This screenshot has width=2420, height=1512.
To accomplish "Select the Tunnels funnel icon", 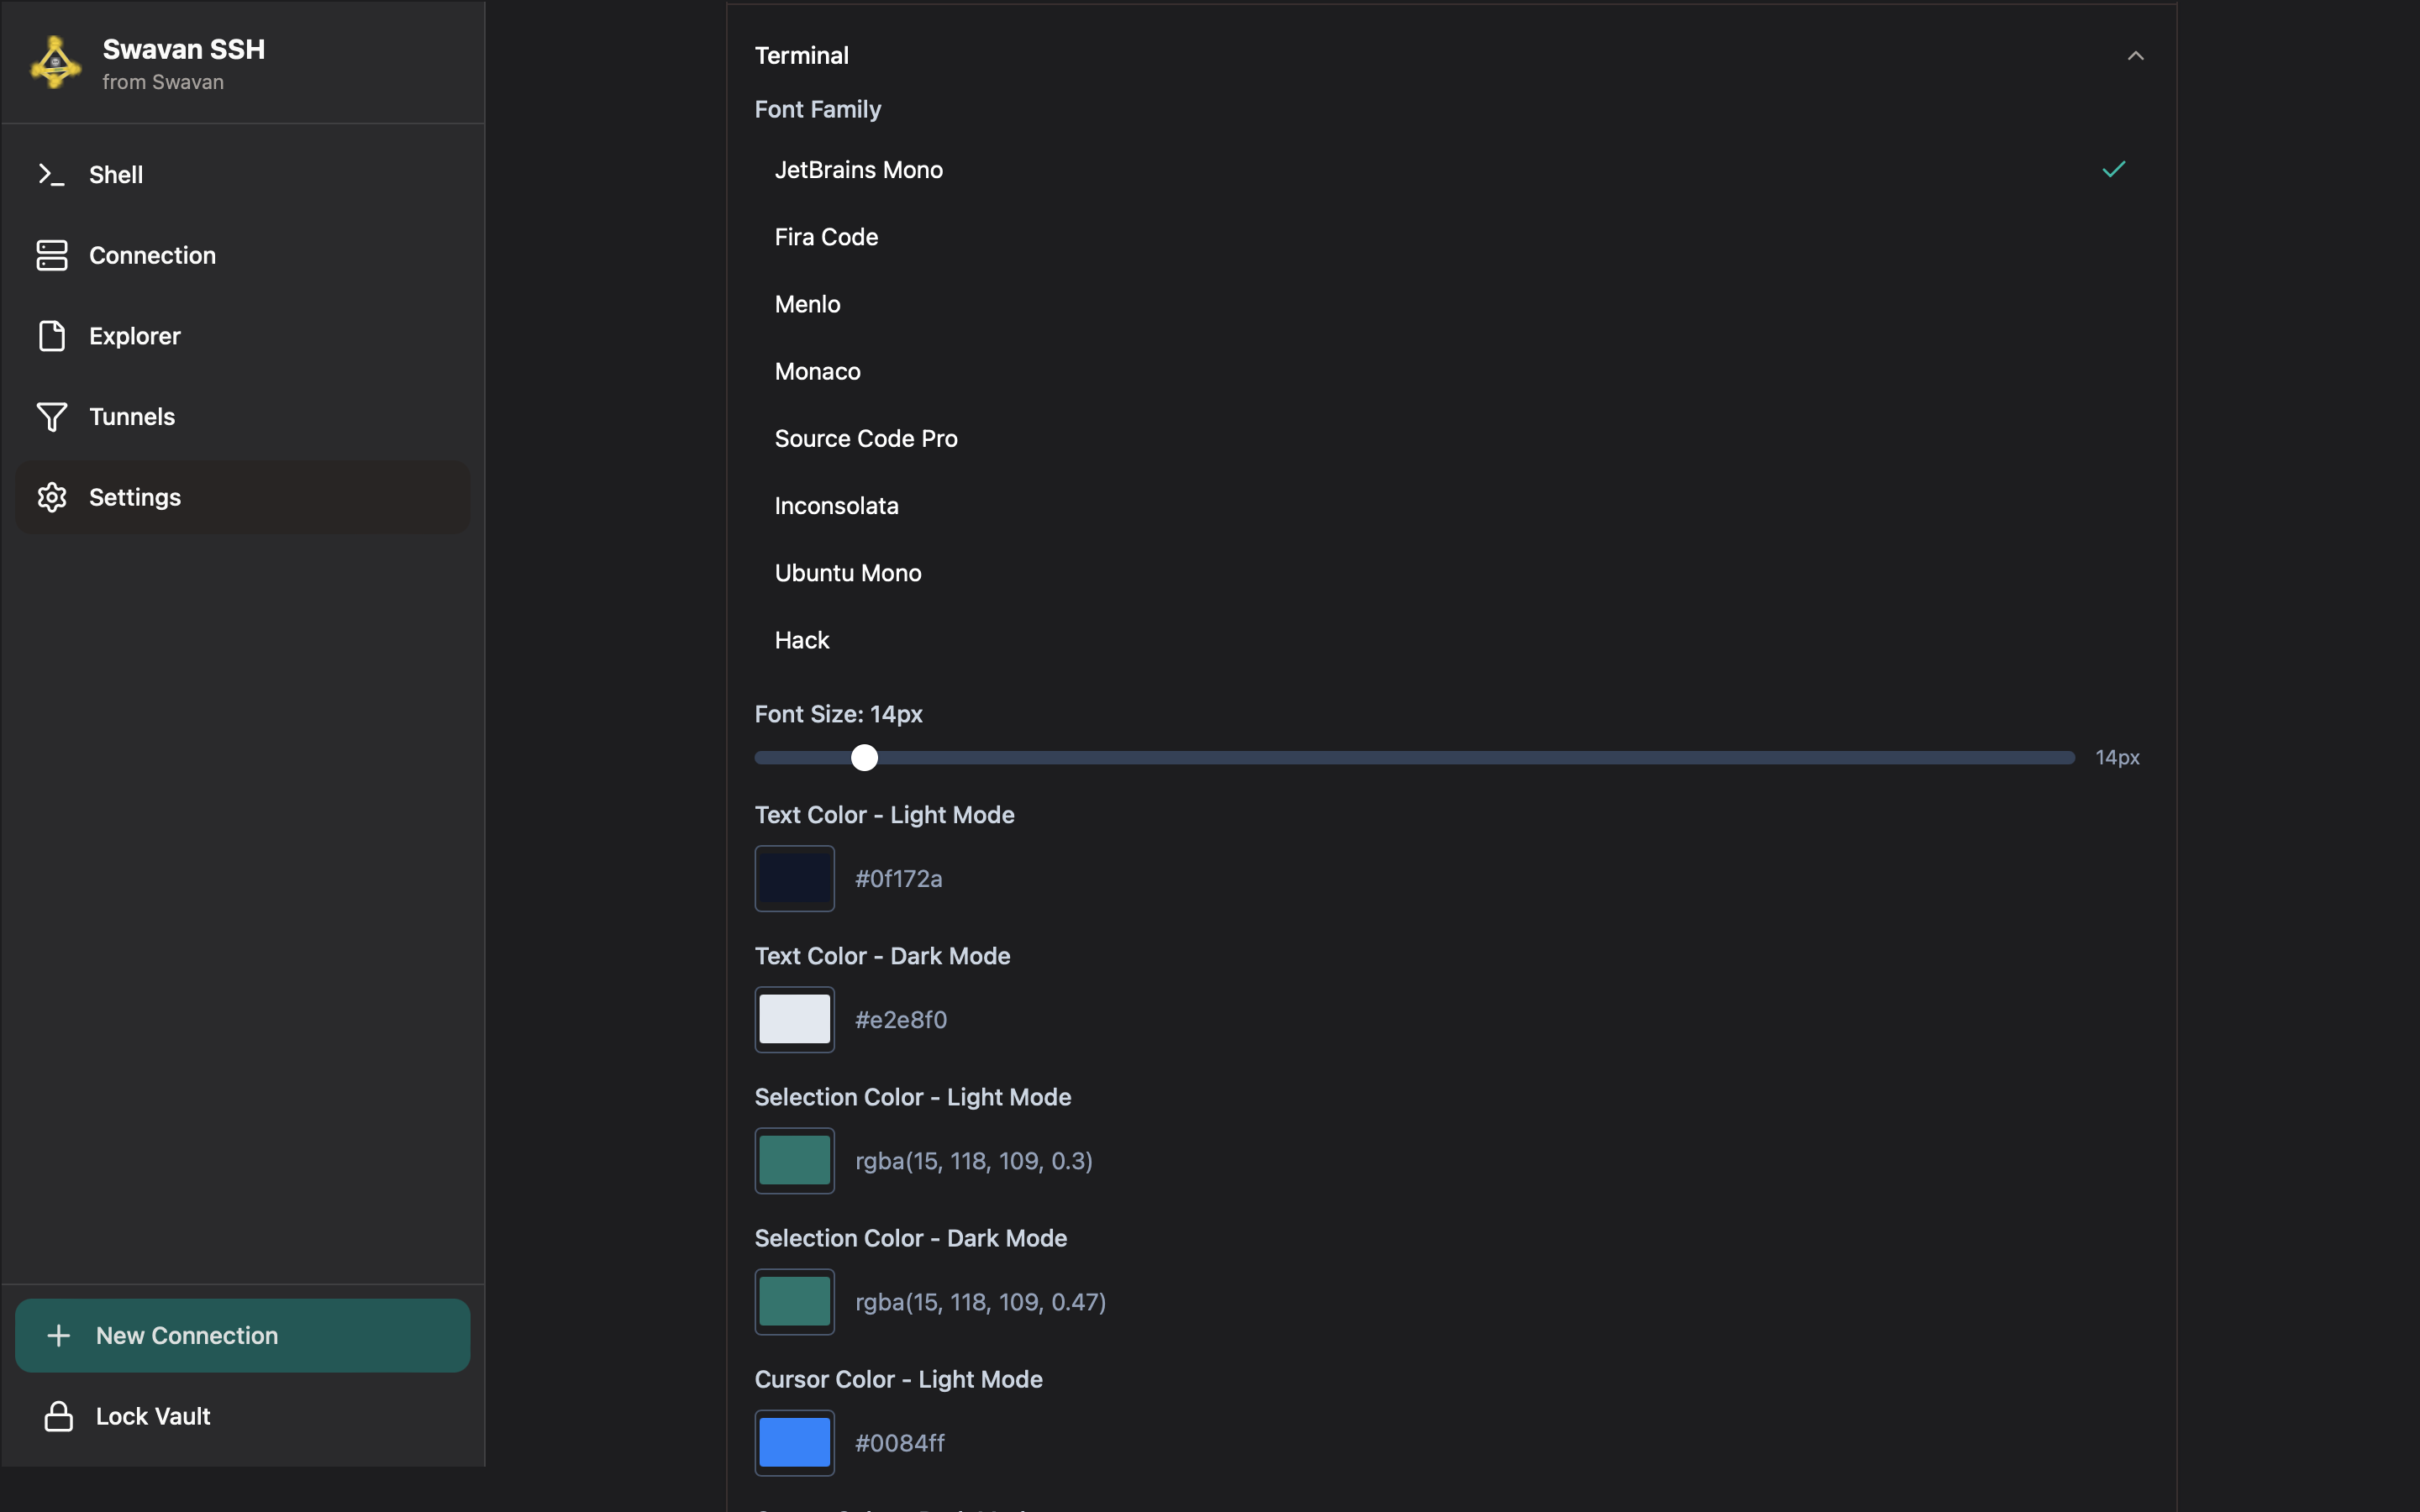I will coord(52,416).
